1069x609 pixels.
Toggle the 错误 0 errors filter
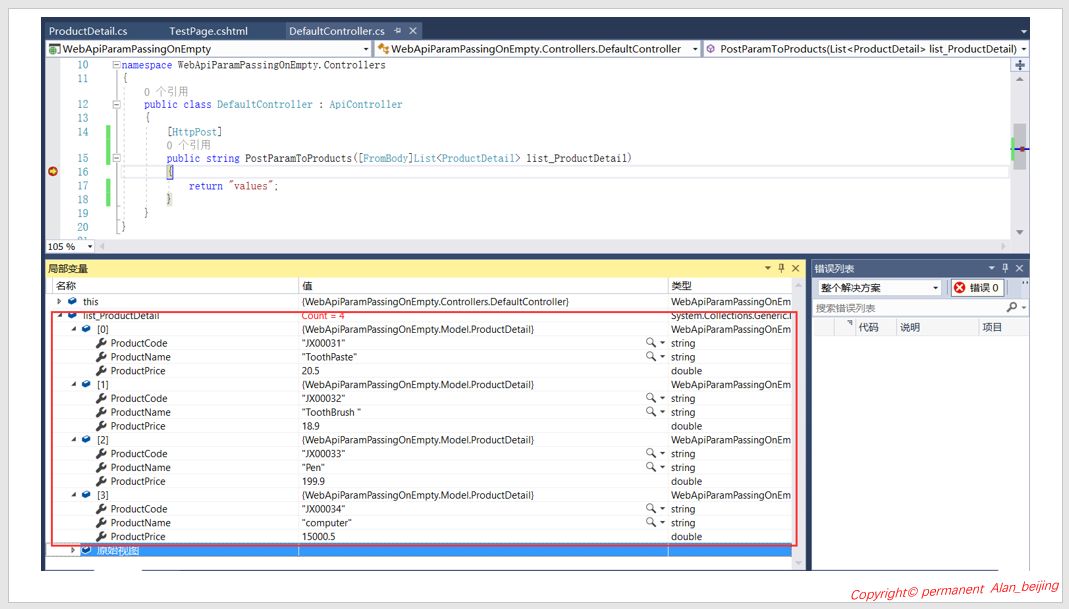(978, 288)
